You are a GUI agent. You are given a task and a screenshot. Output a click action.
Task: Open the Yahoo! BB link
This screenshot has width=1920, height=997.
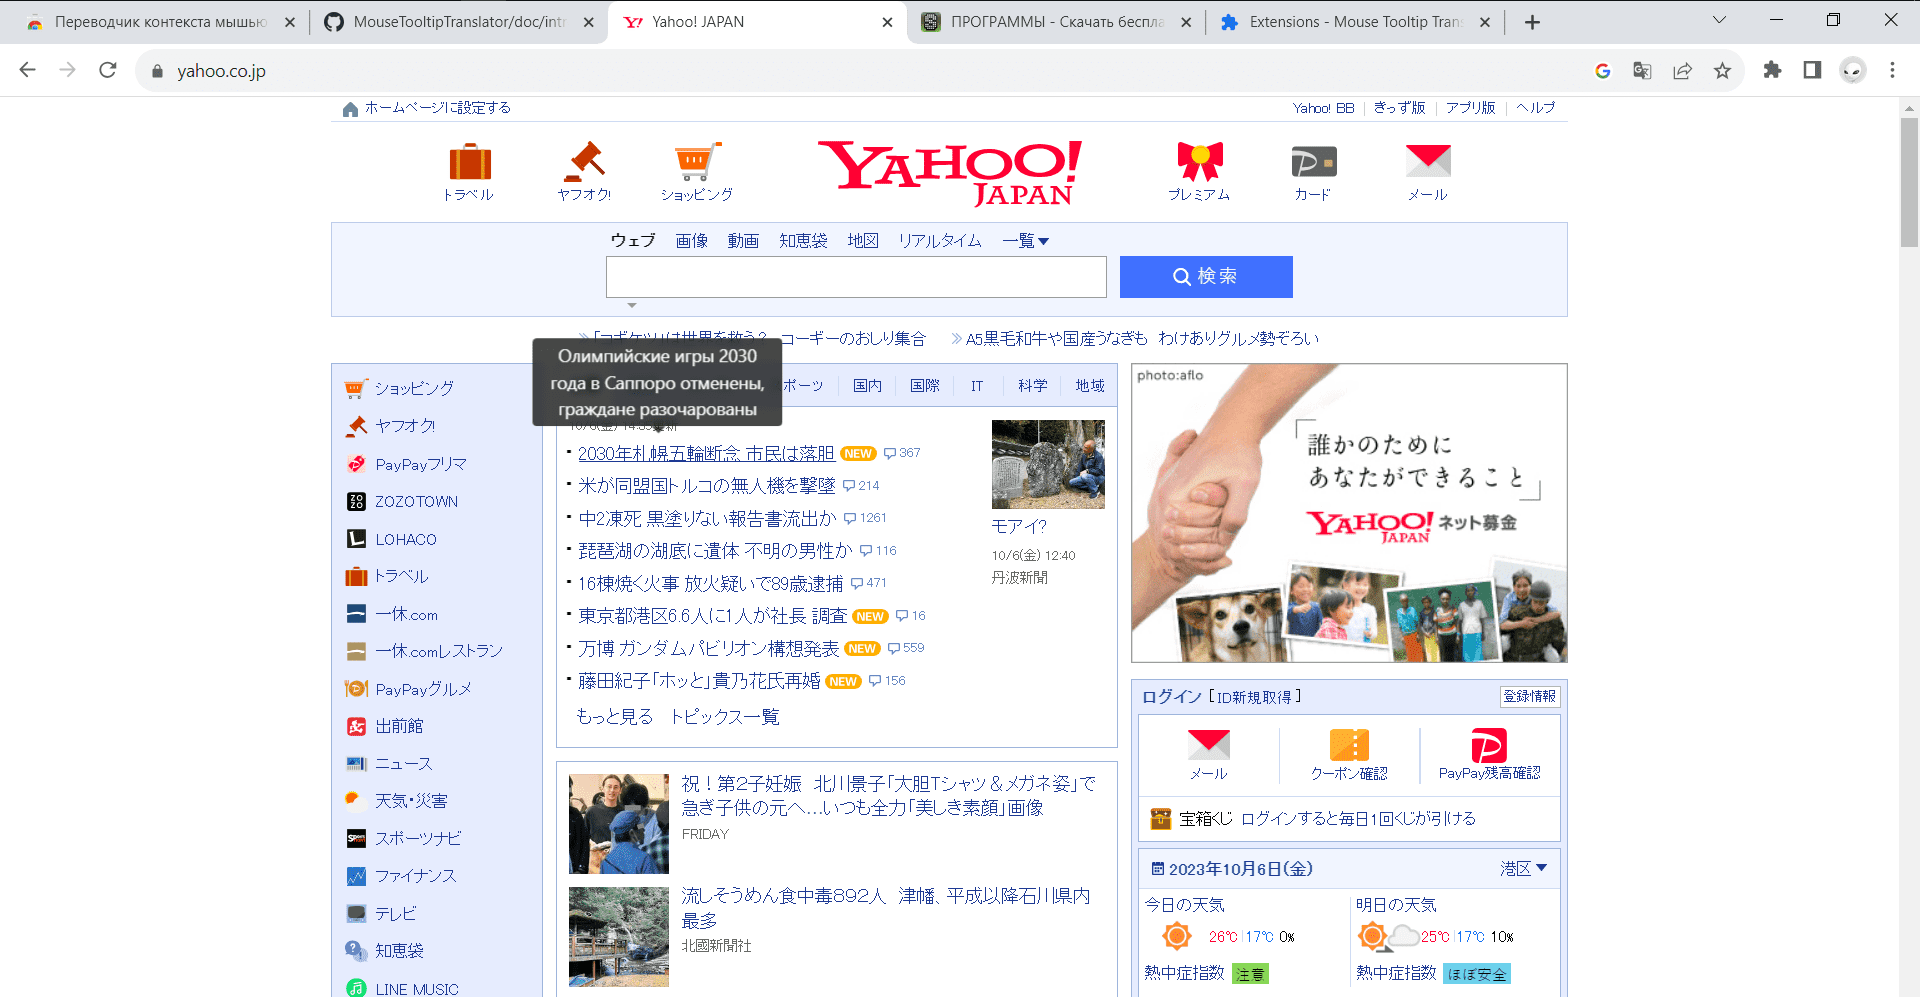point(1323,108)
